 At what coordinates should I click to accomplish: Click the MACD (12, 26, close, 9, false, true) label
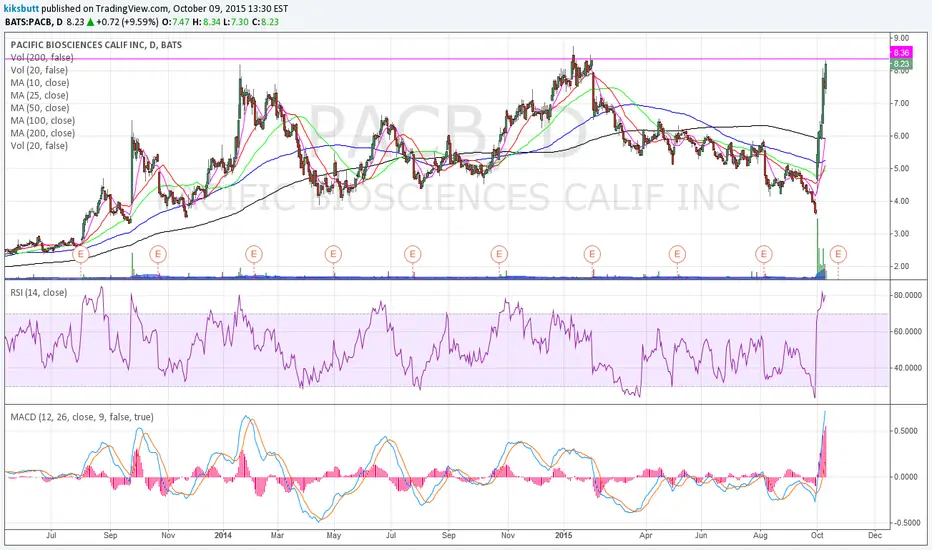82,417
